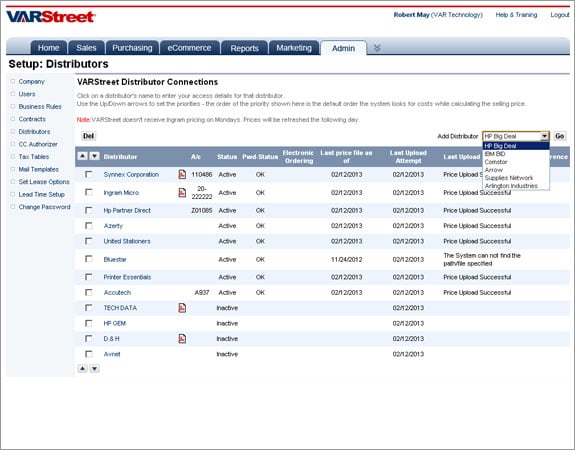Open Avnet distributor details

pos(112,354)
